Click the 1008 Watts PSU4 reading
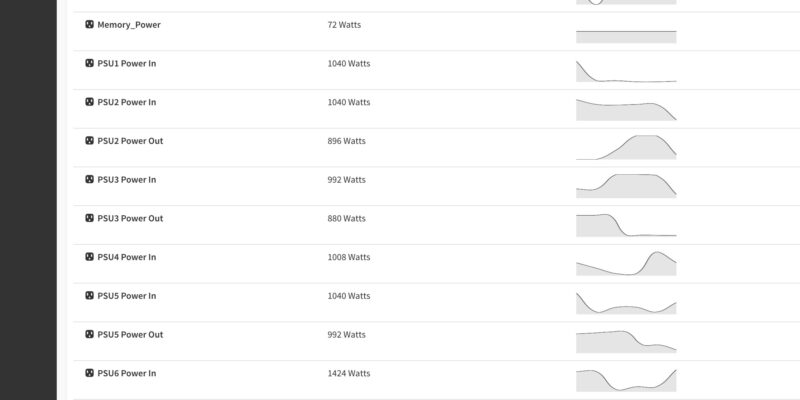Screen dimensions: 800x400 click(x=349, y=257)
